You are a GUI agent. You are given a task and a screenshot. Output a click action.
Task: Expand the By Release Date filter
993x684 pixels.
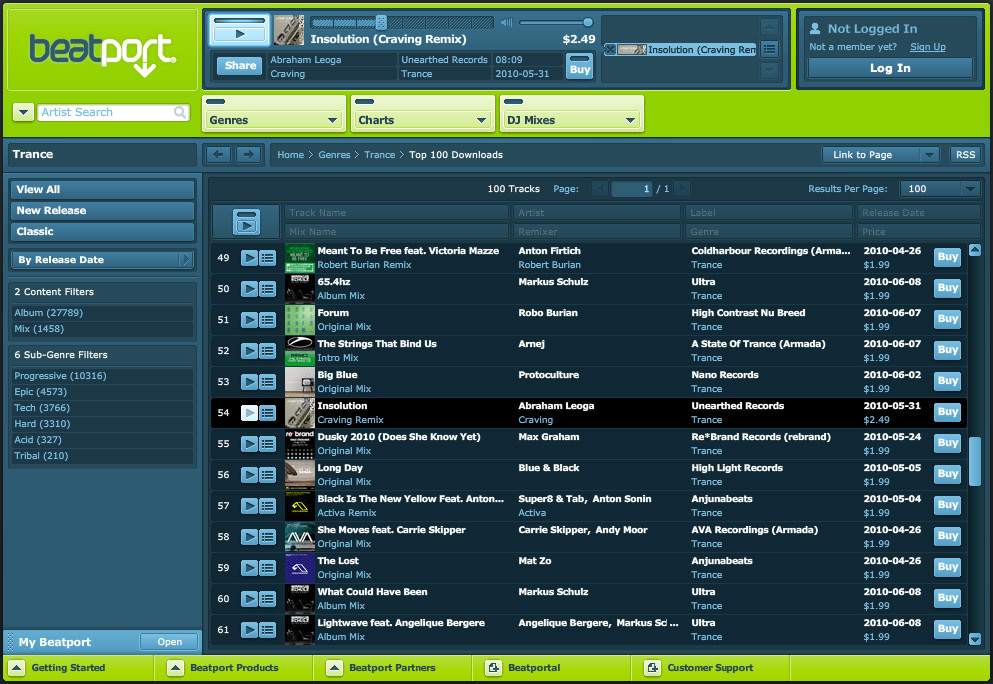click(x=101, y=260)
